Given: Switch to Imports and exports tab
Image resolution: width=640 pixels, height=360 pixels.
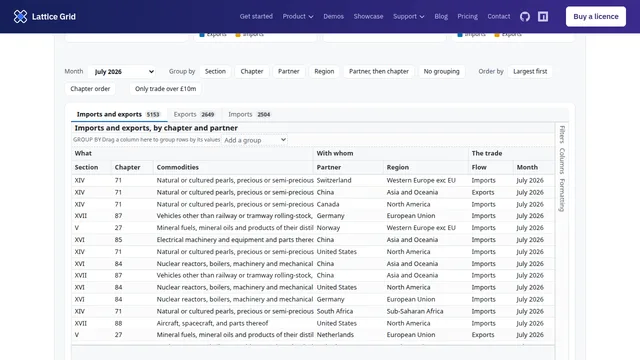Looking at the screenshot, I should click(118, 114).
